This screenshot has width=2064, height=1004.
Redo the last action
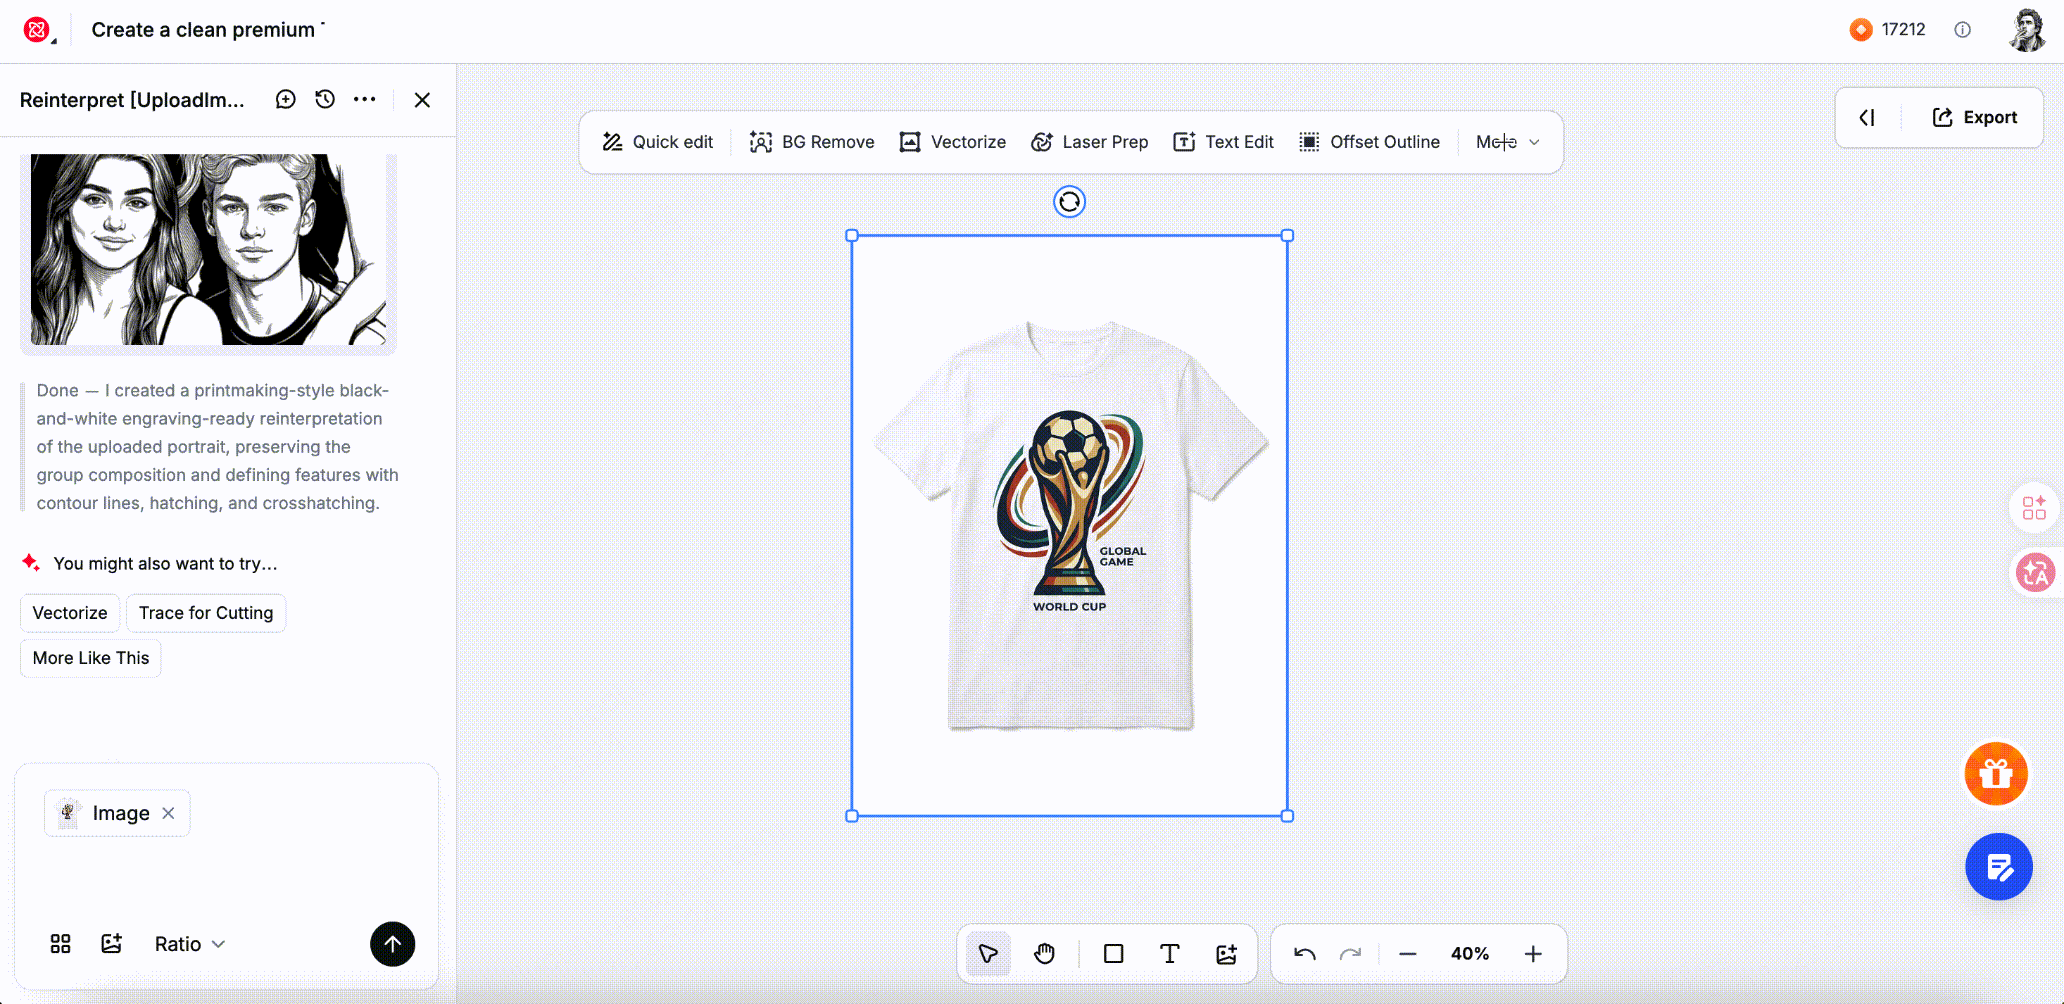[x=1351, y=954]
